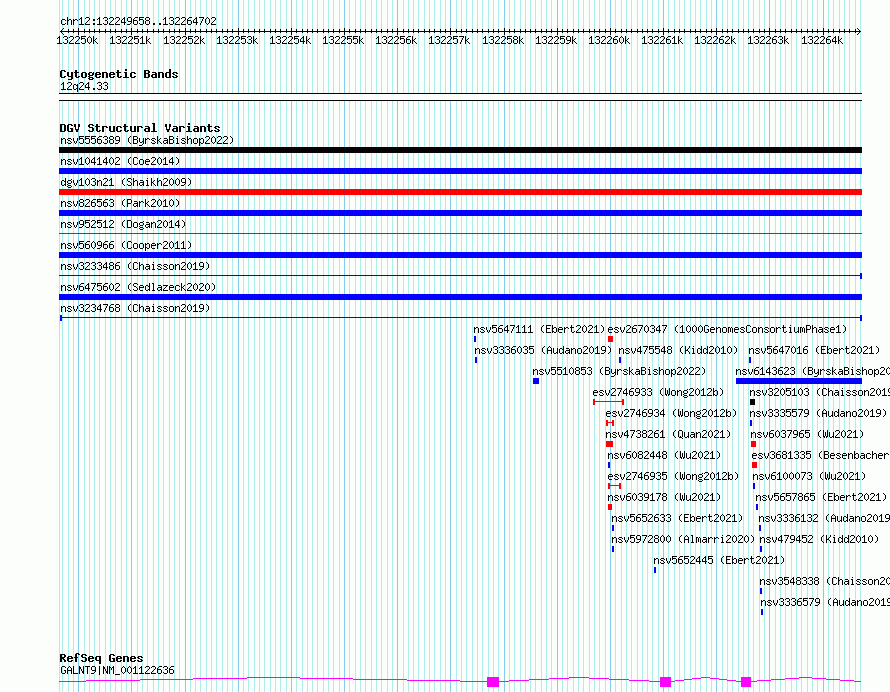Click the blue nsv5510853 variant square
This screenshot has width=890, height=692.
[x=536, y=381]
